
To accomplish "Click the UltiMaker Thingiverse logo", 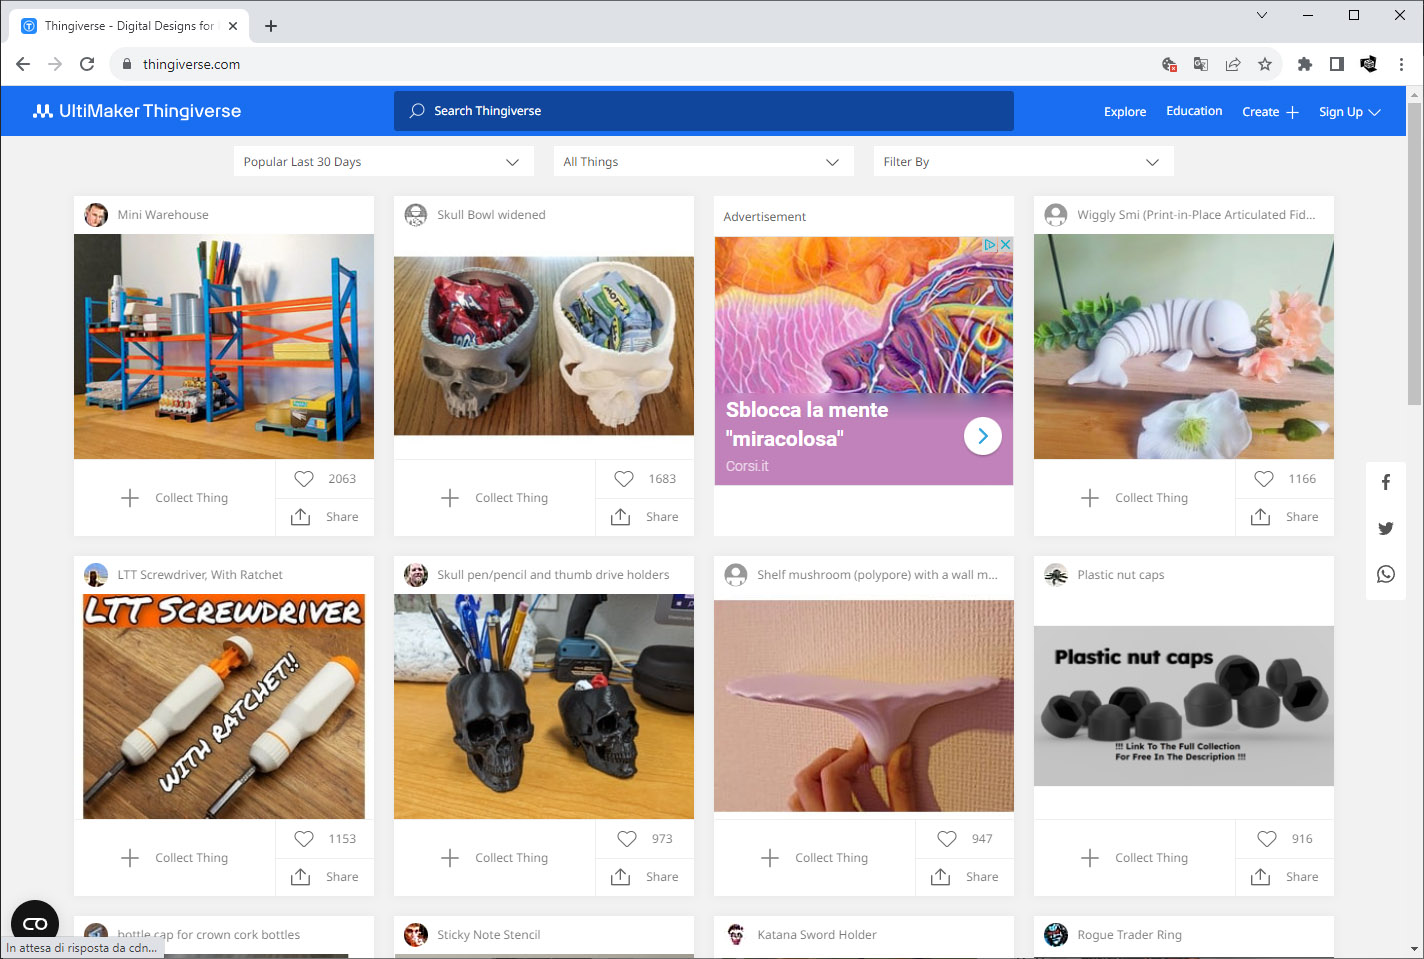I will coord(138,111).
